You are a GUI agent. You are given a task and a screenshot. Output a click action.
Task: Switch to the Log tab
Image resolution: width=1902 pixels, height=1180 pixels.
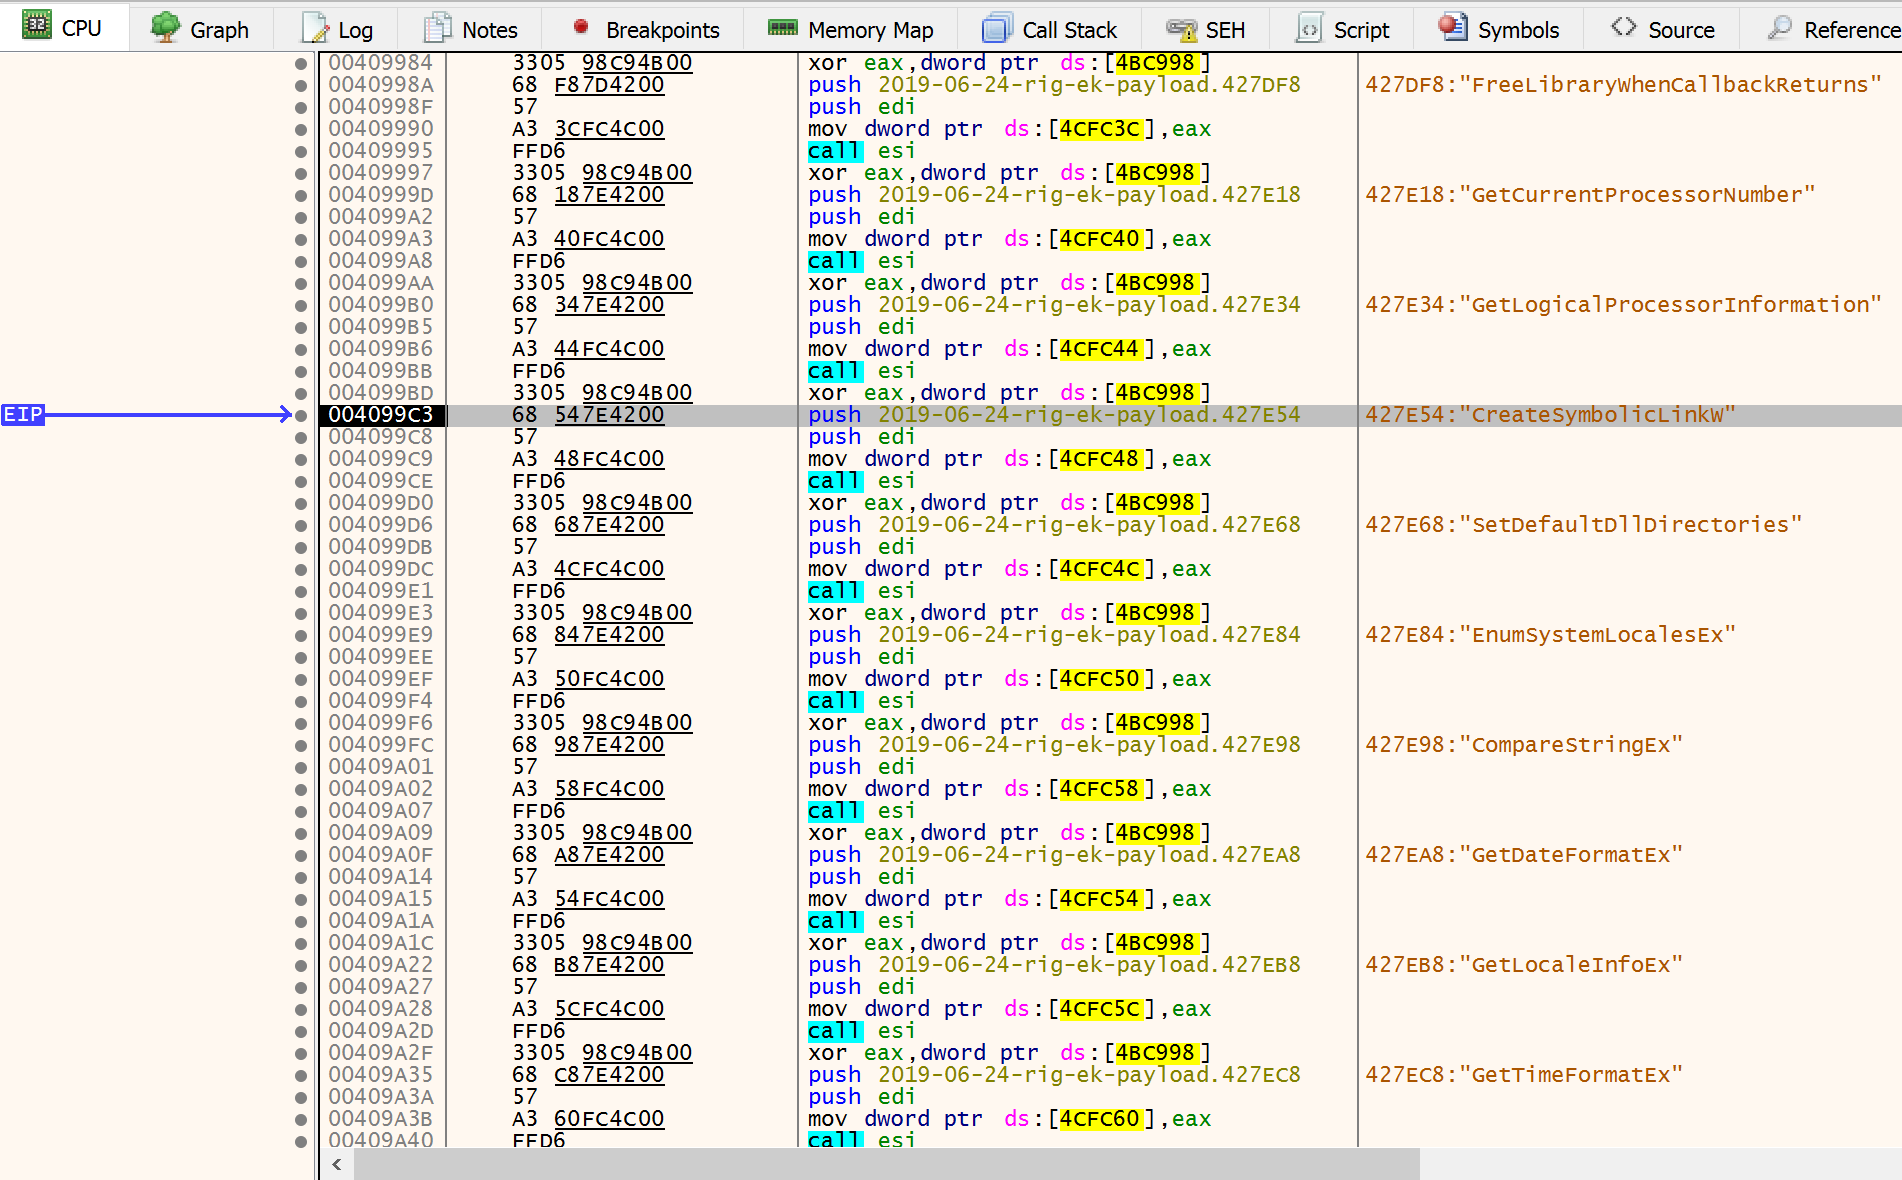tap(337, 29)
